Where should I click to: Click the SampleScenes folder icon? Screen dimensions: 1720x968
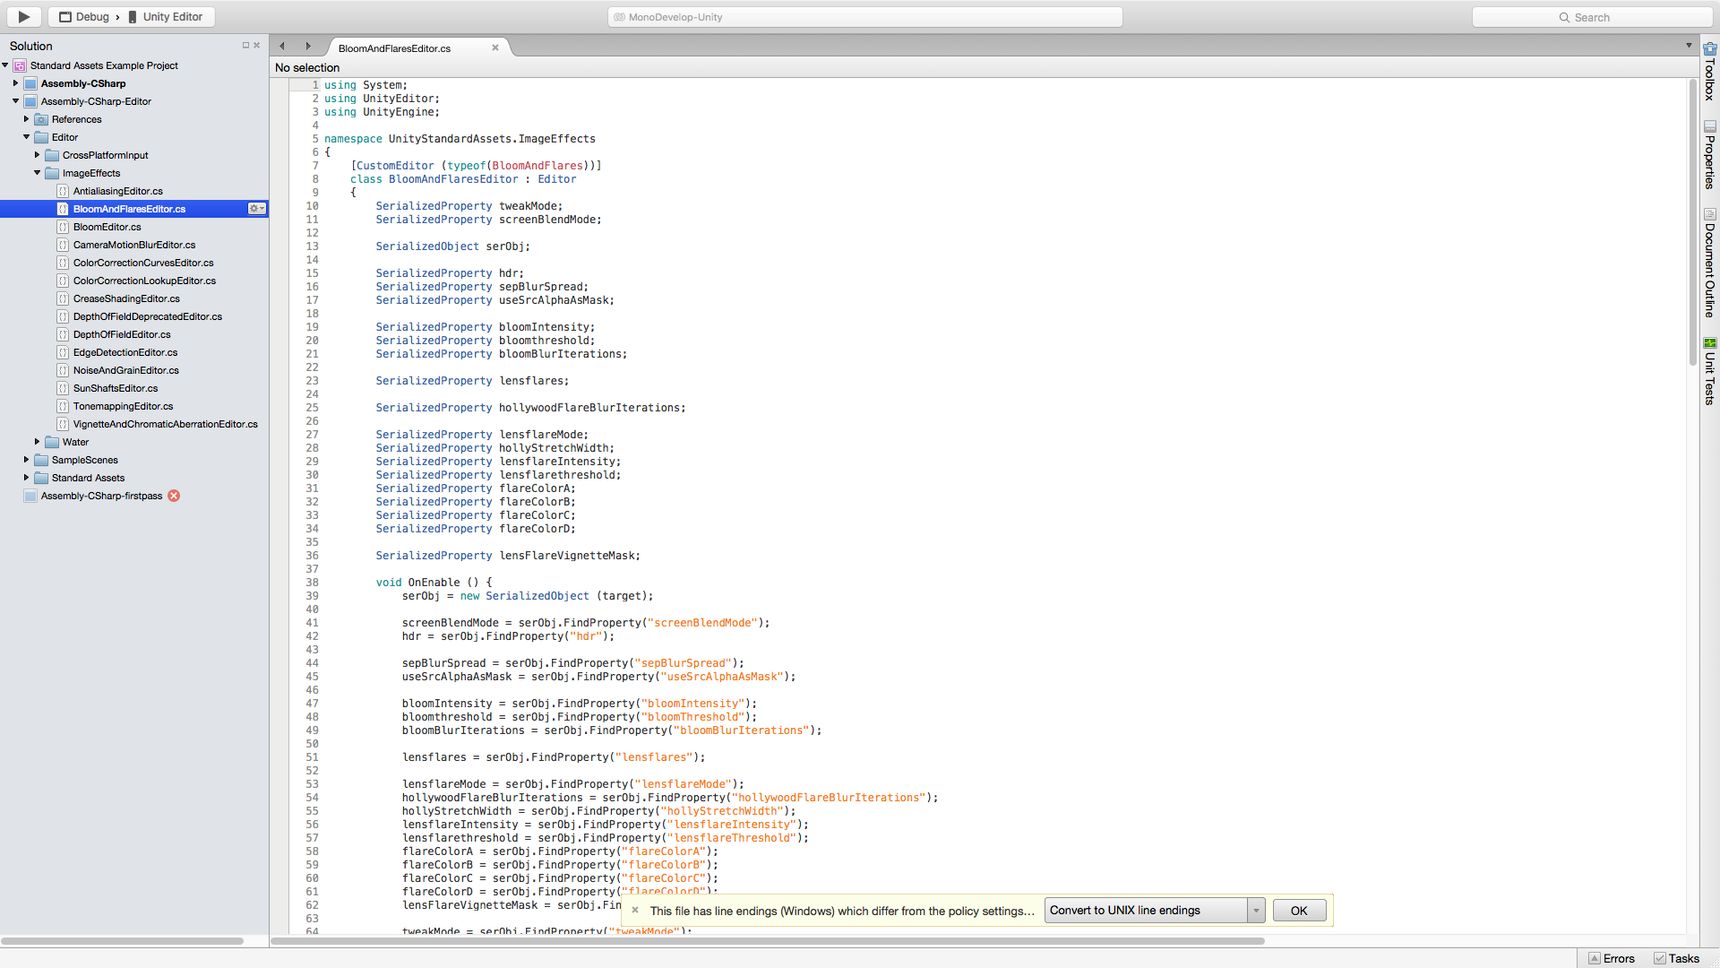point(41,459)
